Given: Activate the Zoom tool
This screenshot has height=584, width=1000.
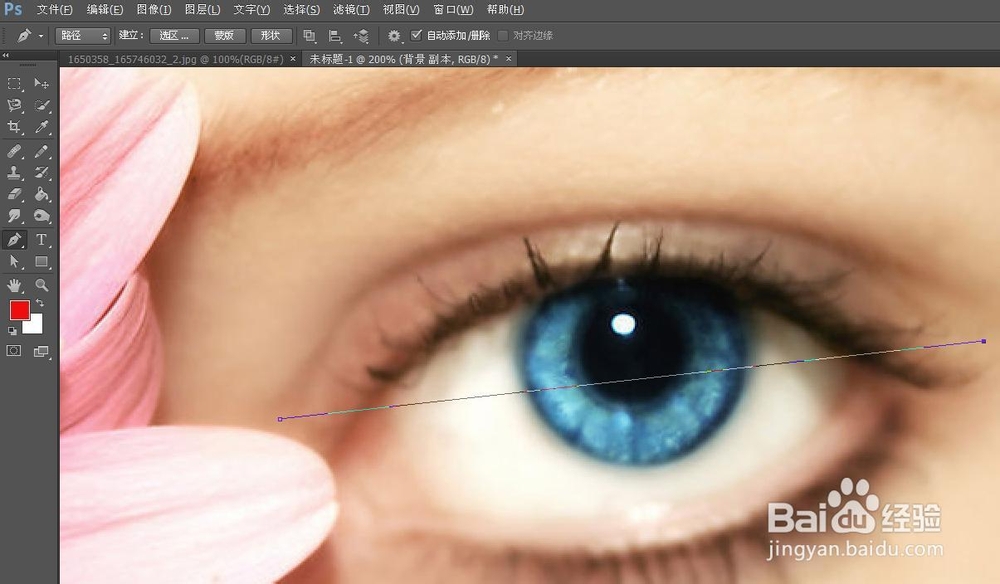Looking at the screenshot, I should click(40, 285).
